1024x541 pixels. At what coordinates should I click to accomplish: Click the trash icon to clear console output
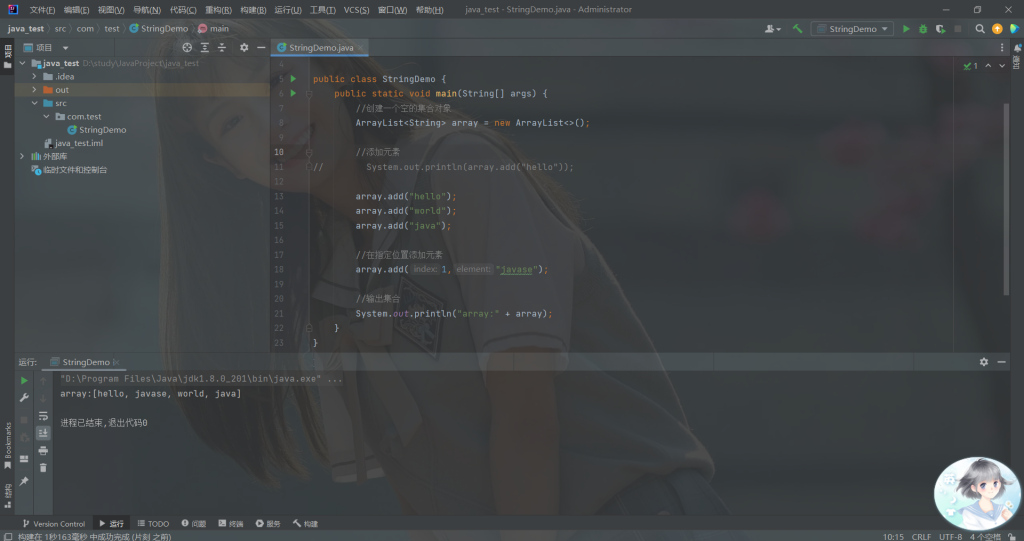(x=43, y=467)
